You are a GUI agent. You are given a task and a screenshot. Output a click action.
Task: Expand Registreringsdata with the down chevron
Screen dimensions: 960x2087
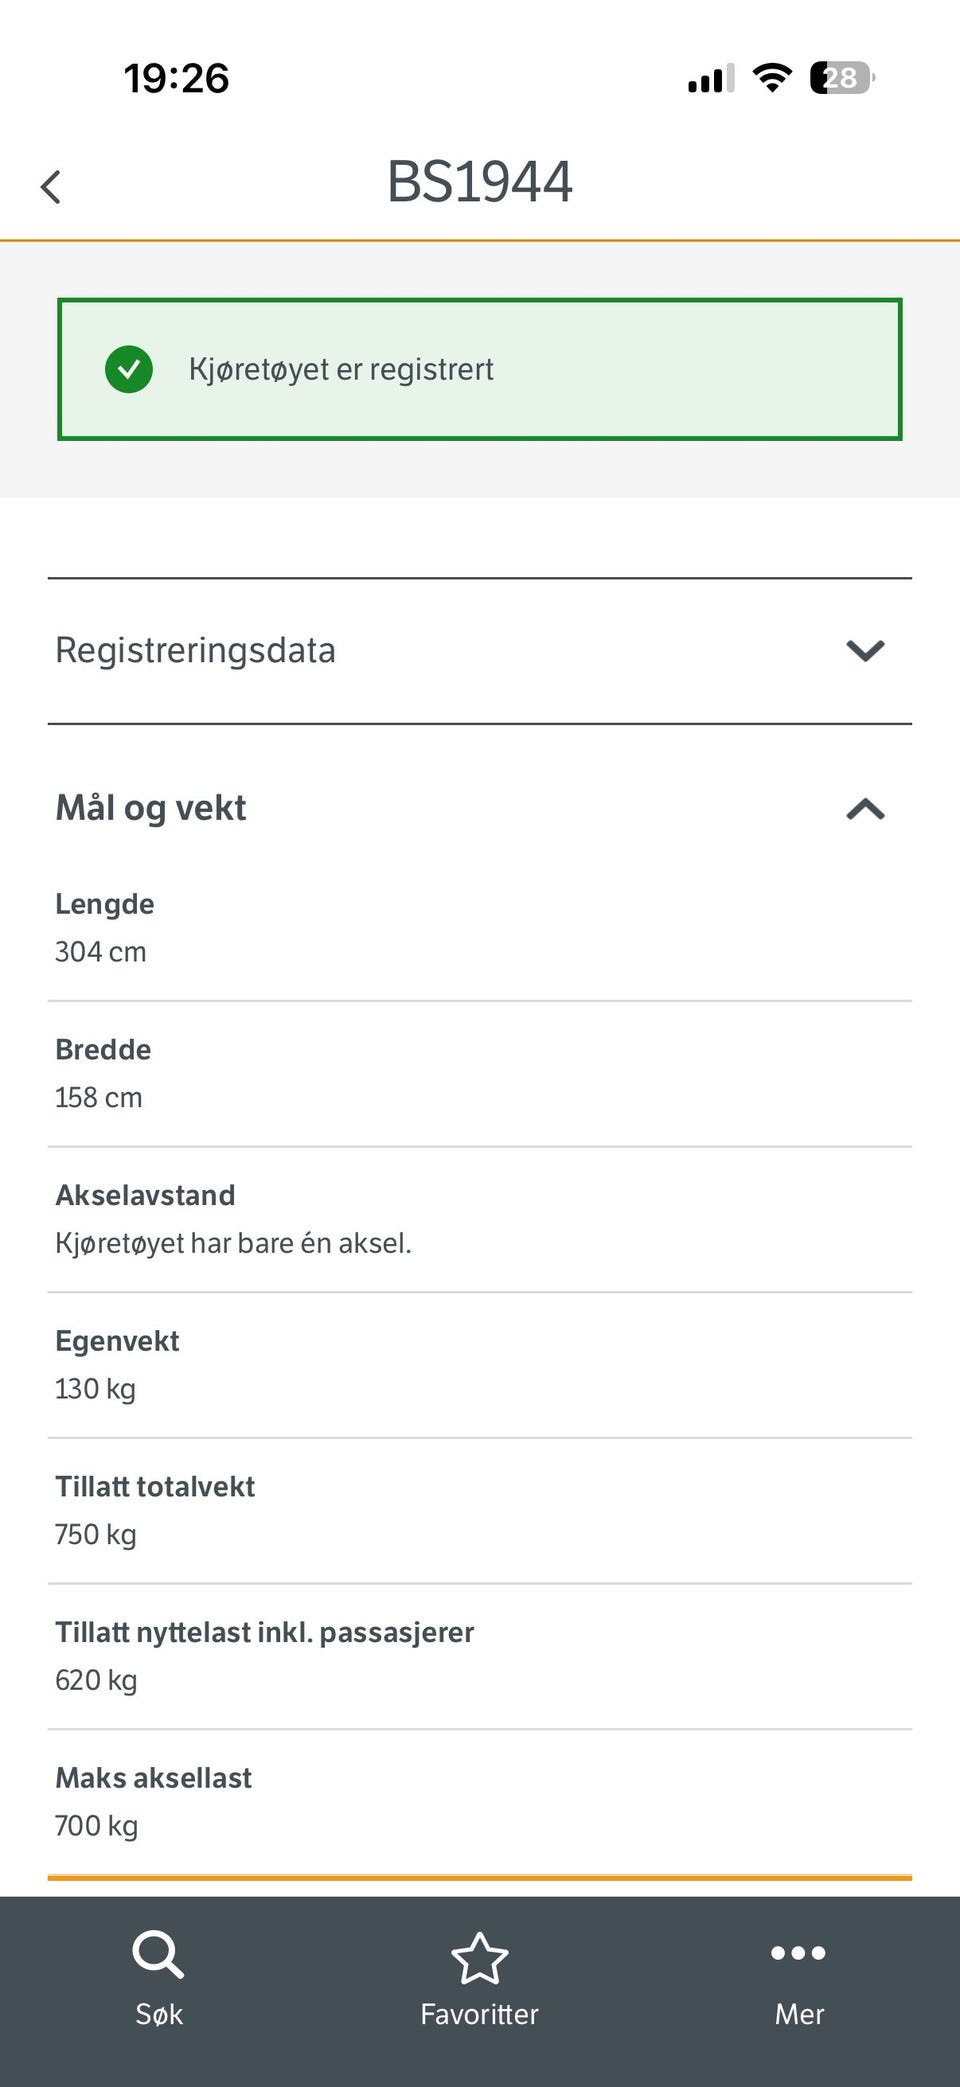tap(865, 651)
